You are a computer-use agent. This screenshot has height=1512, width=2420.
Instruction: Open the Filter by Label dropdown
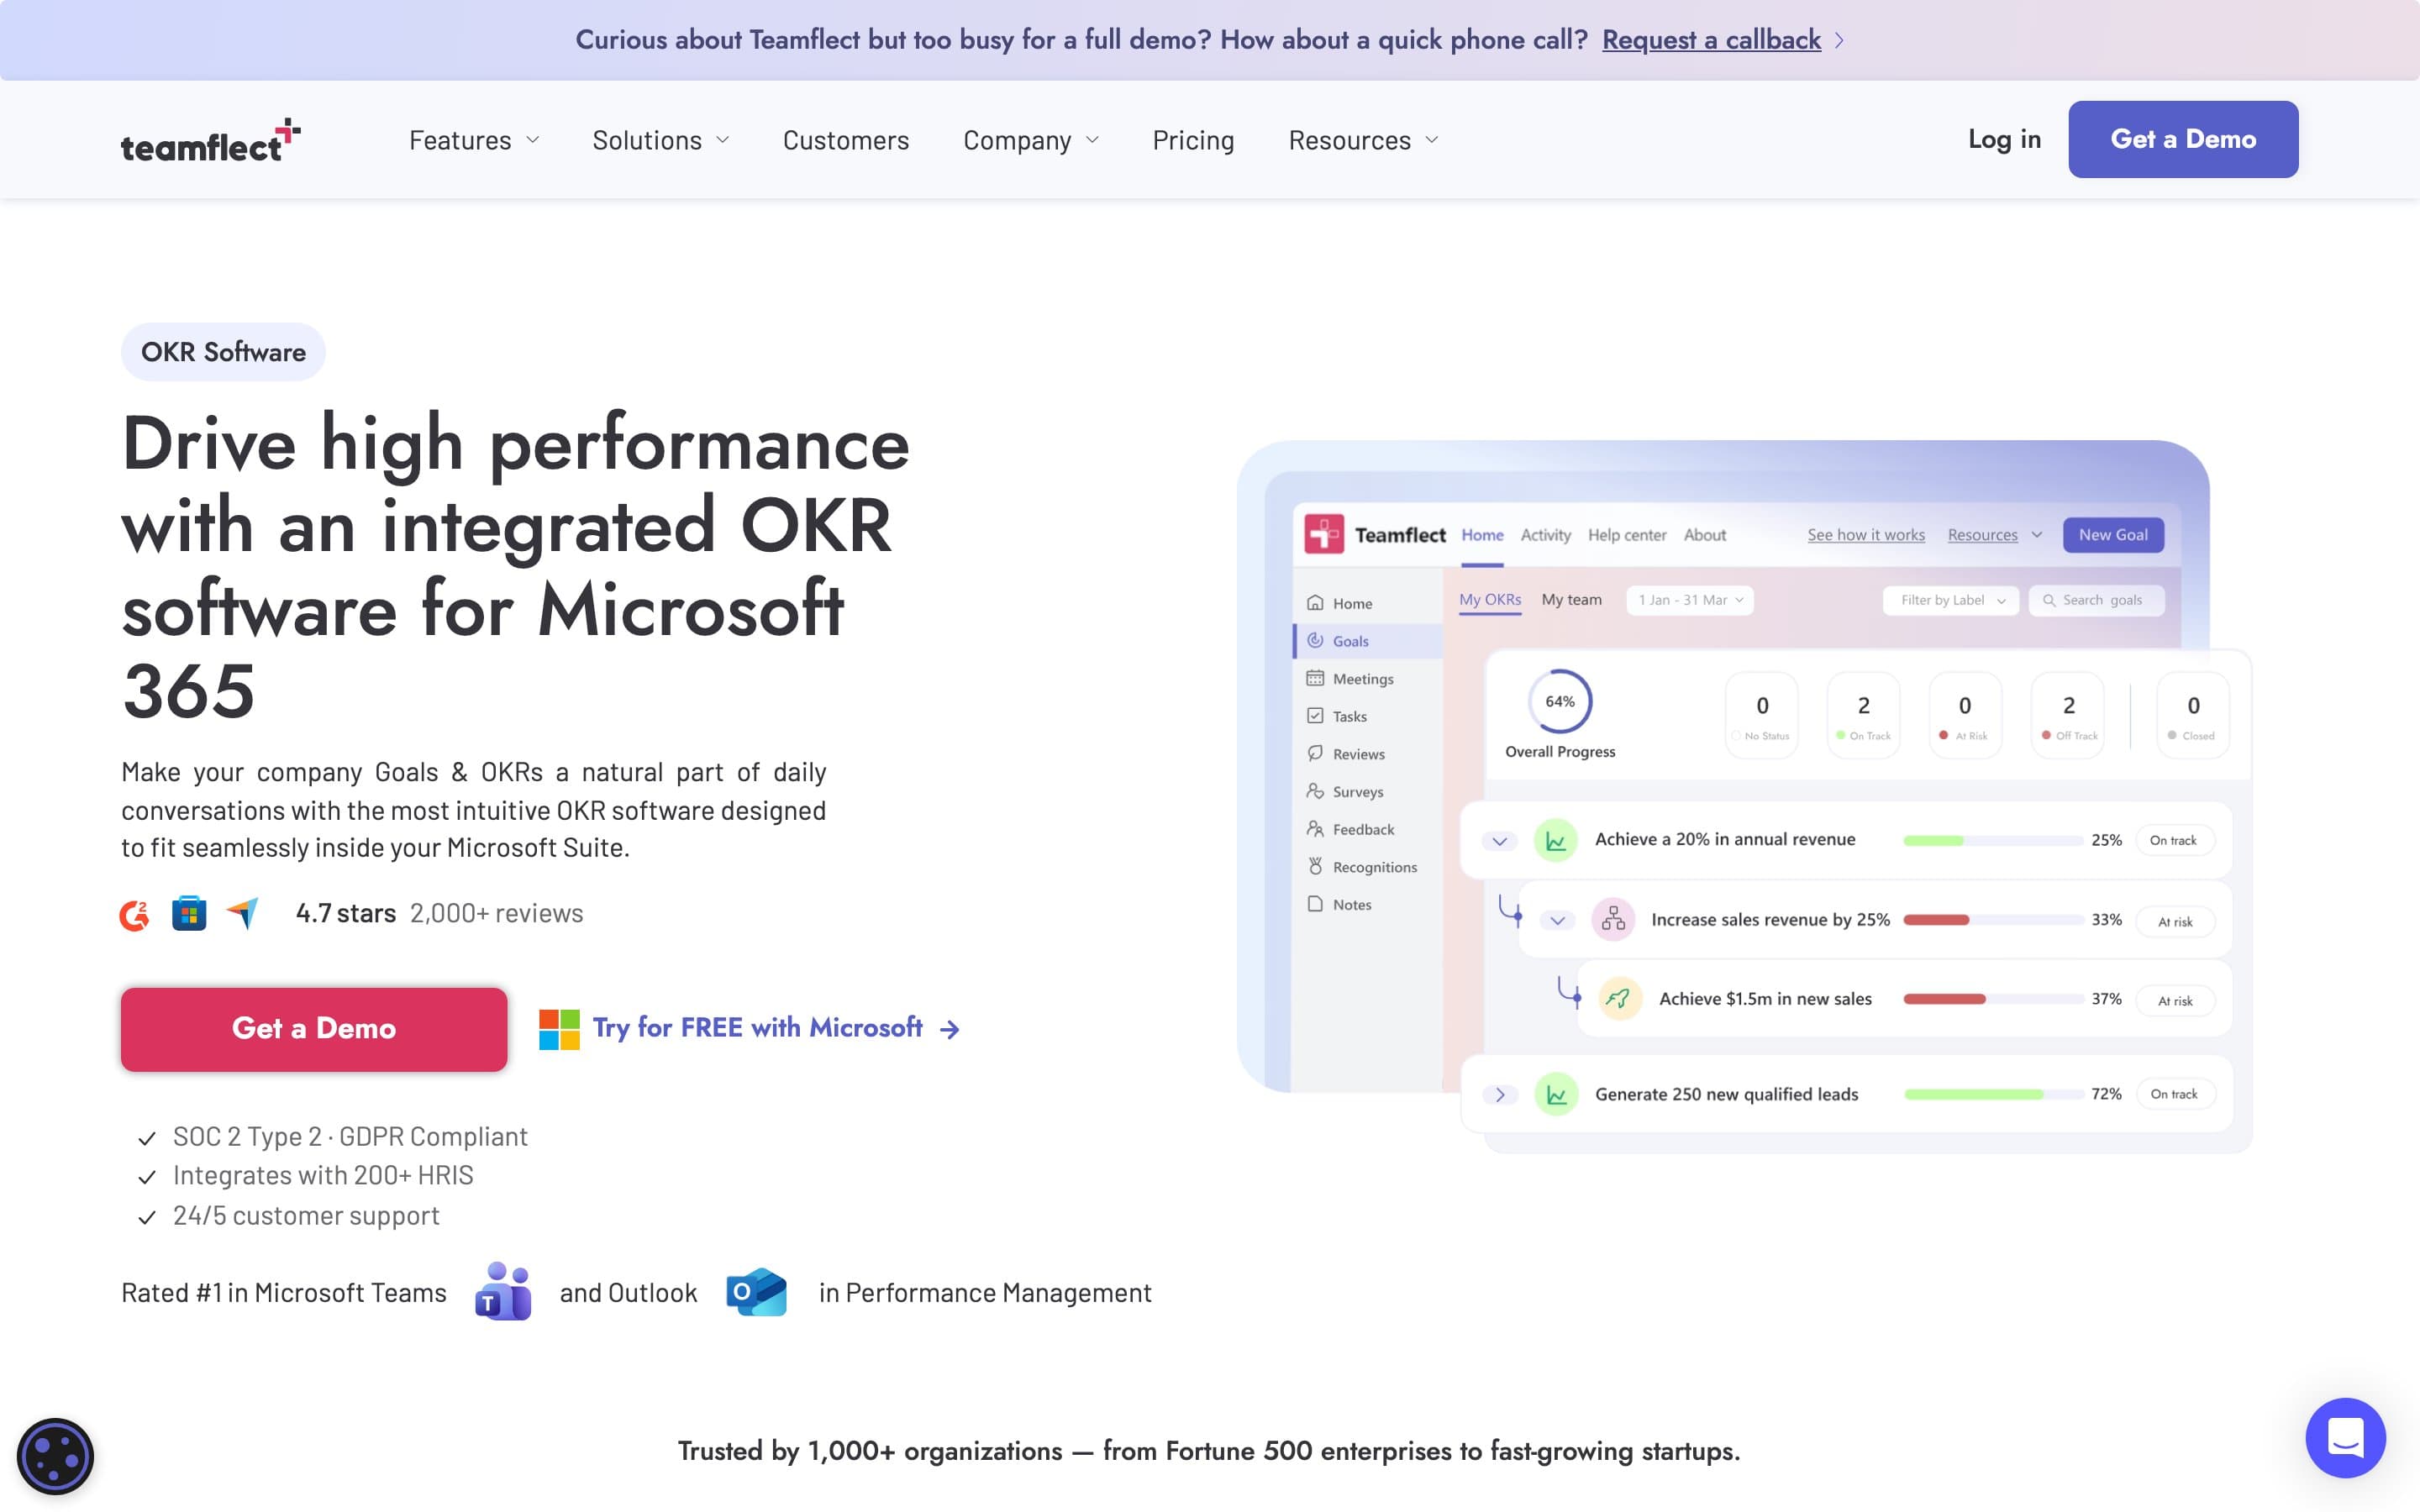pos(1951,600)
